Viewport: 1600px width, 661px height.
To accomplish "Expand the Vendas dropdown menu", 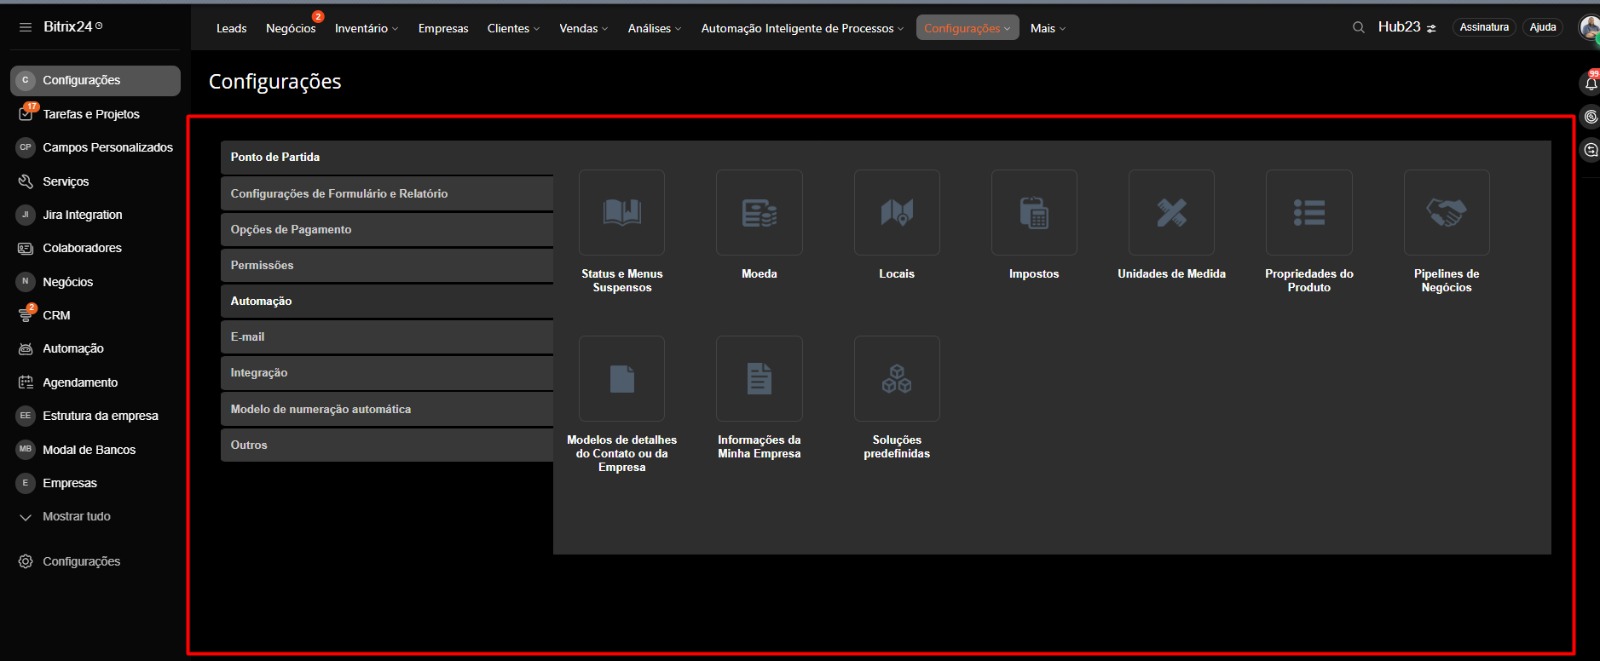I will coord(583,28).
